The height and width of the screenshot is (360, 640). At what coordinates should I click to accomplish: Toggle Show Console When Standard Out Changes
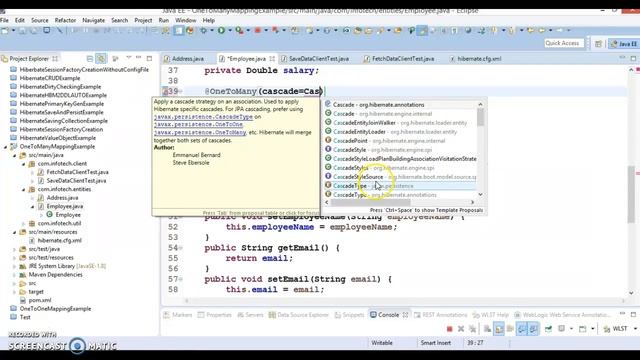pos(522,329)
